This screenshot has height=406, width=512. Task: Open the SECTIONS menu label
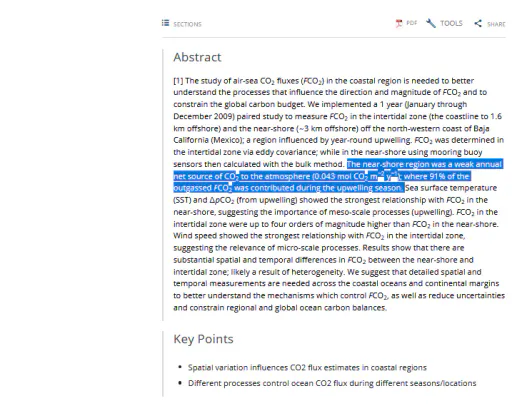(187, 24)
